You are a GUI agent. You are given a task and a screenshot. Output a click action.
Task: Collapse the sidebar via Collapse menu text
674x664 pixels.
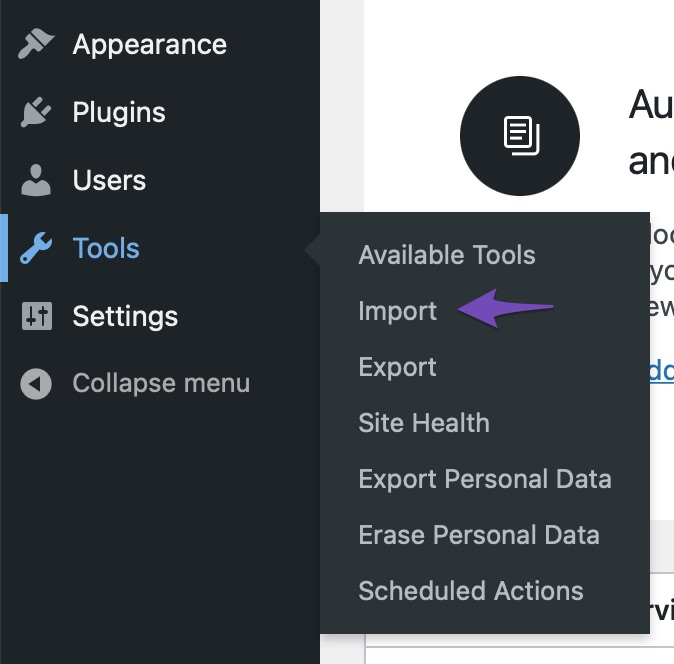tap(161, 383)
